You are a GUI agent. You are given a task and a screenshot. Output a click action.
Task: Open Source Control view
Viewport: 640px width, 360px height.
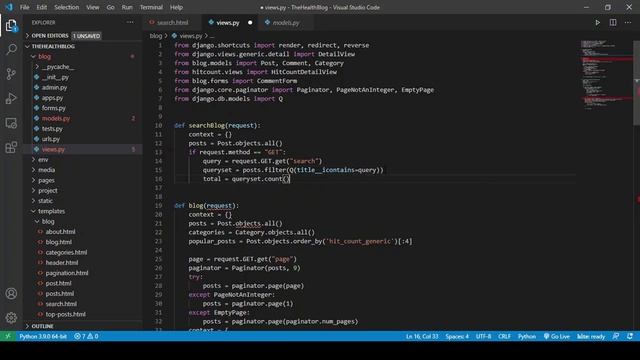point(11,74)
